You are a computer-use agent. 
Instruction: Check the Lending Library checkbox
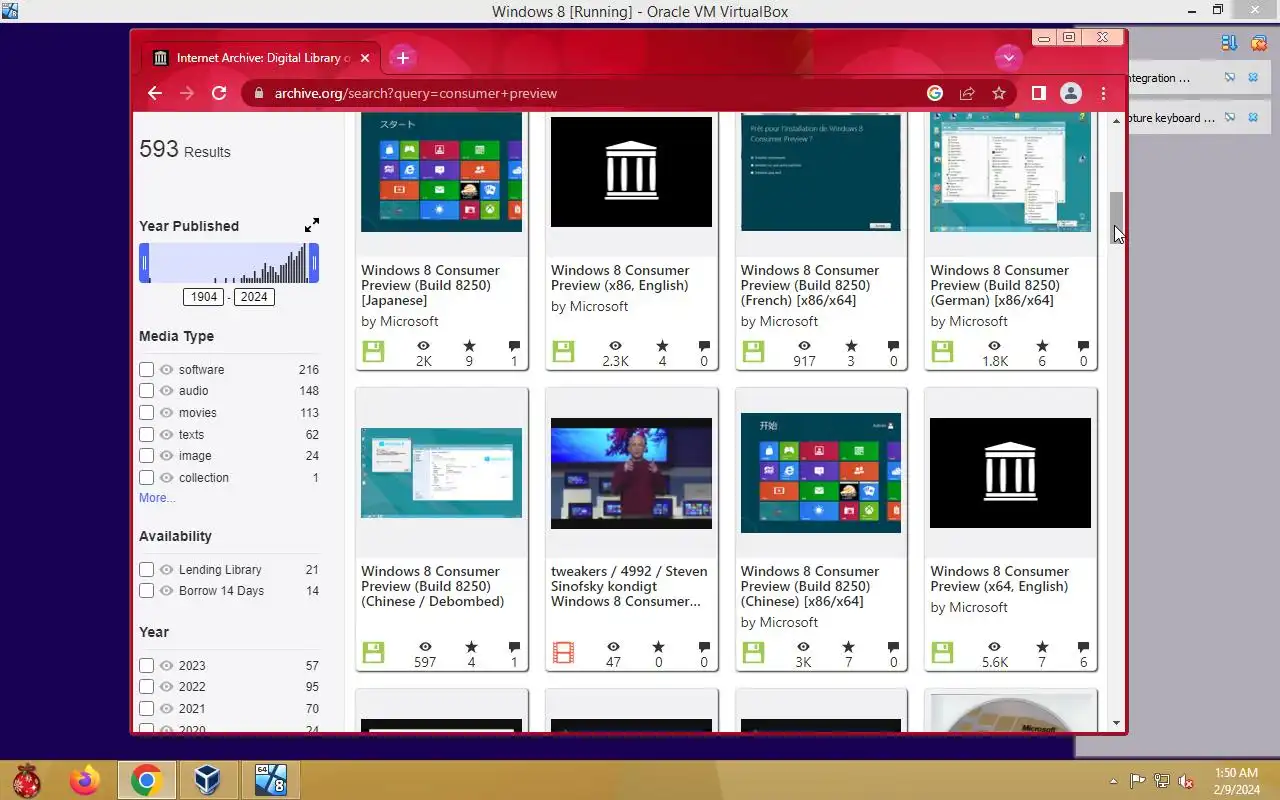(x=146, y=570)
